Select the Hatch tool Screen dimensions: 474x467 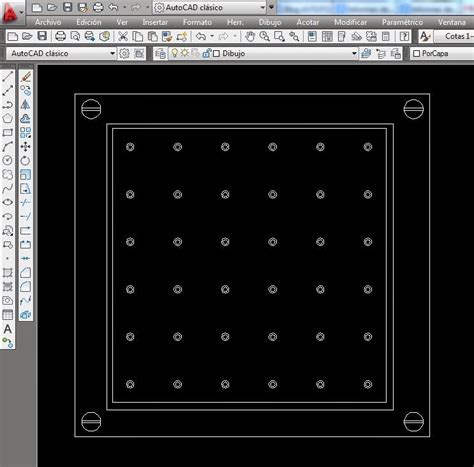7,272
